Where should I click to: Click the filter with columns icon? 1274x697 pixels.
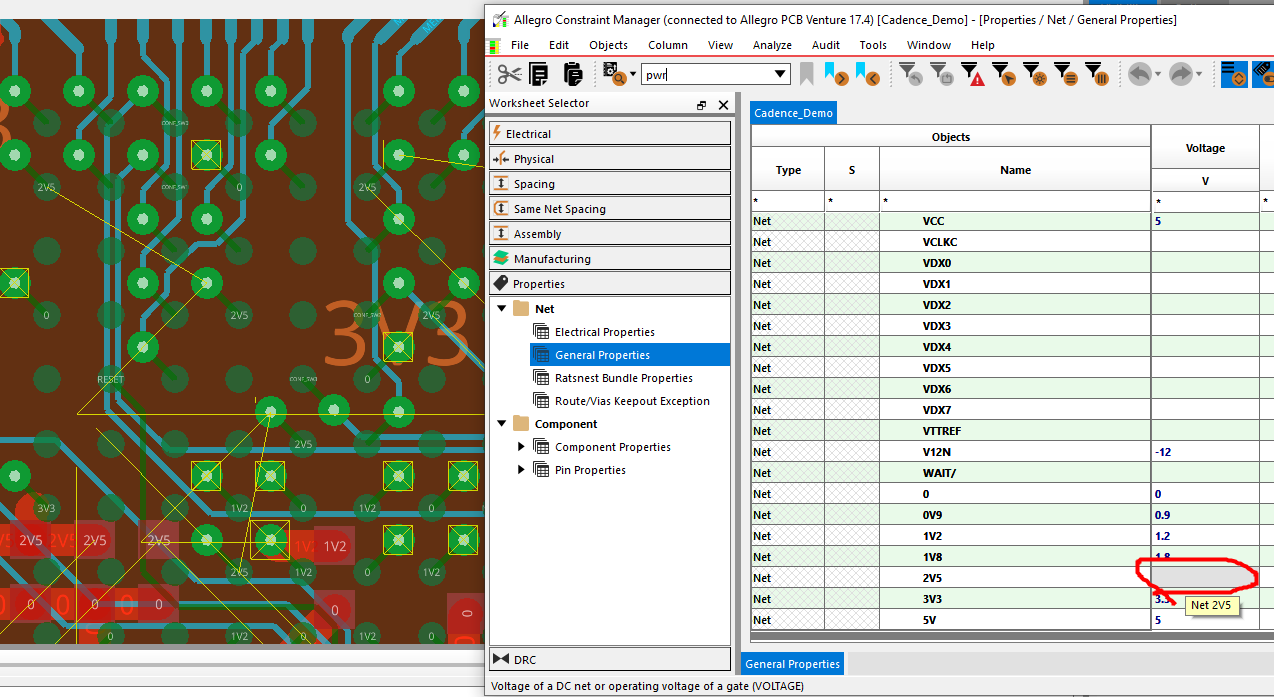[1097, 74]
